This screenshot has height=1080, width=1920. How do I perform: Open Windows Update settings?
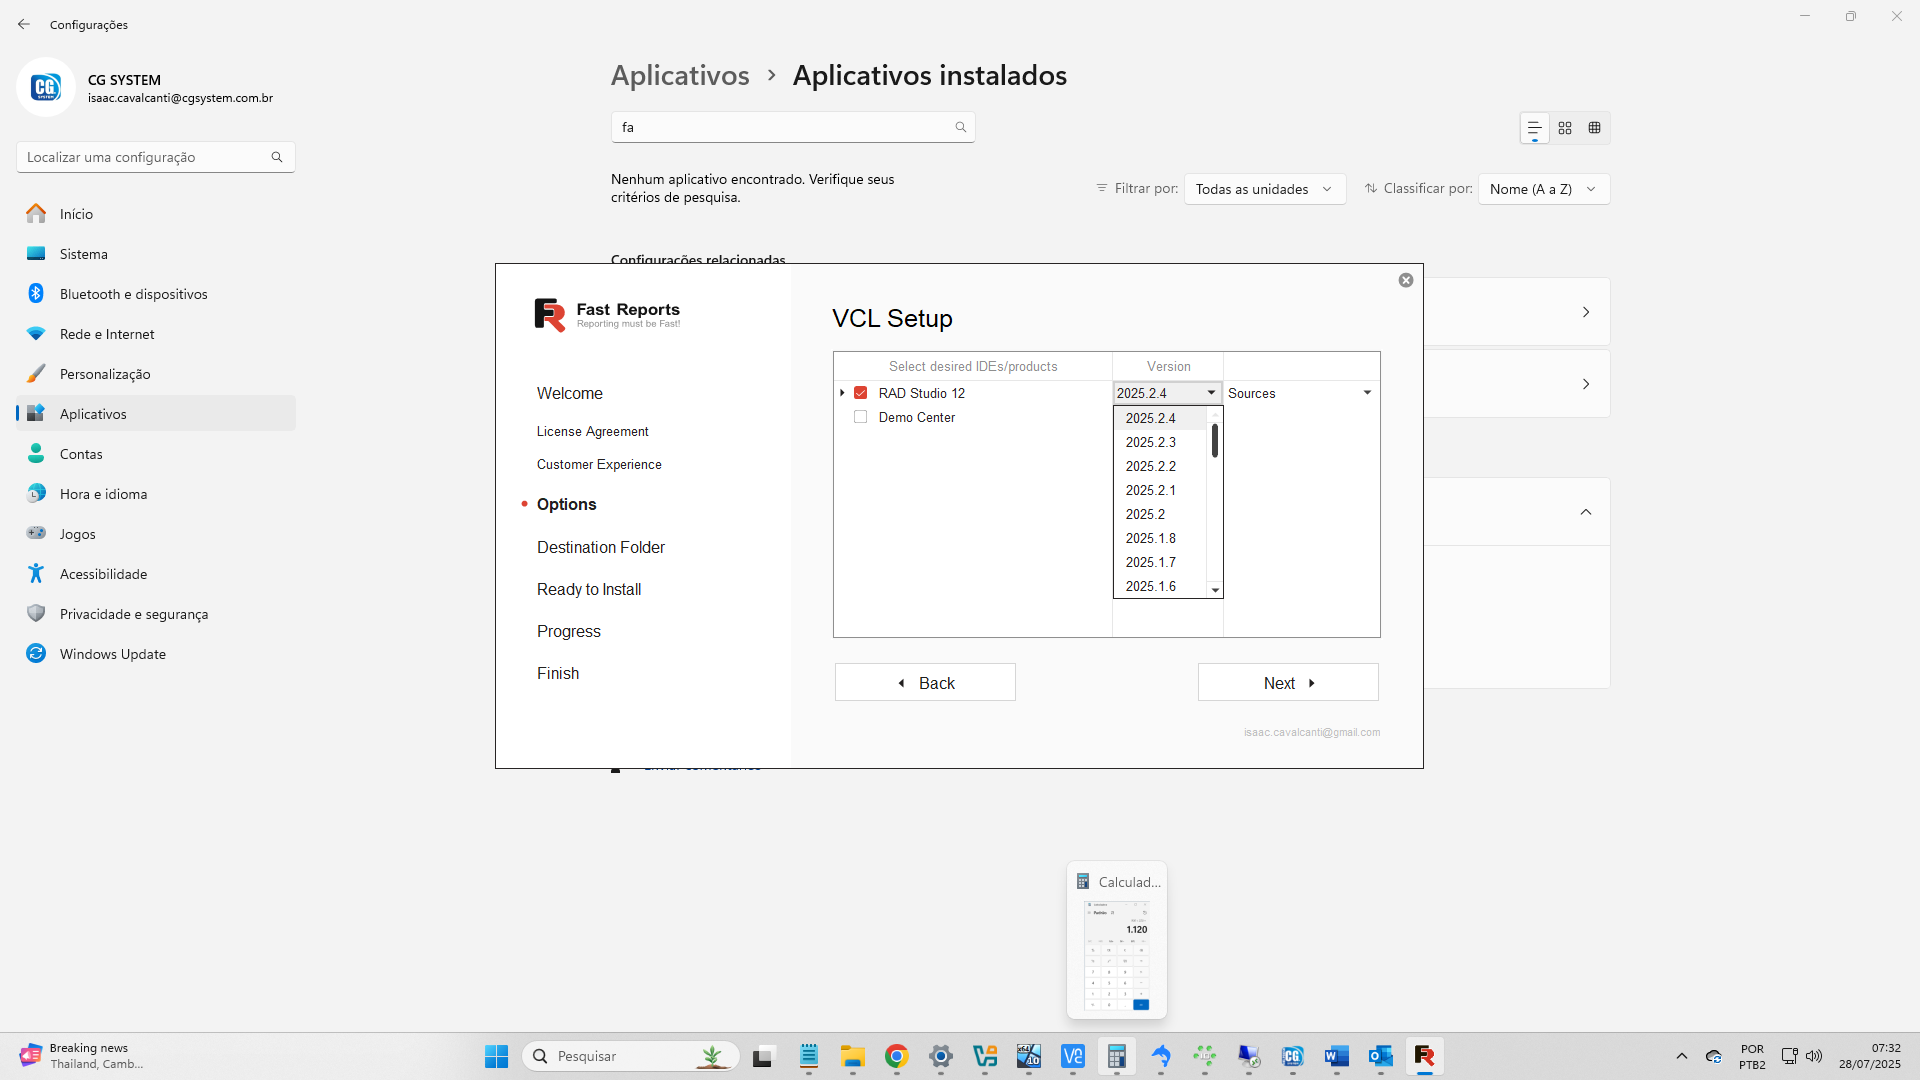point(155,654)
